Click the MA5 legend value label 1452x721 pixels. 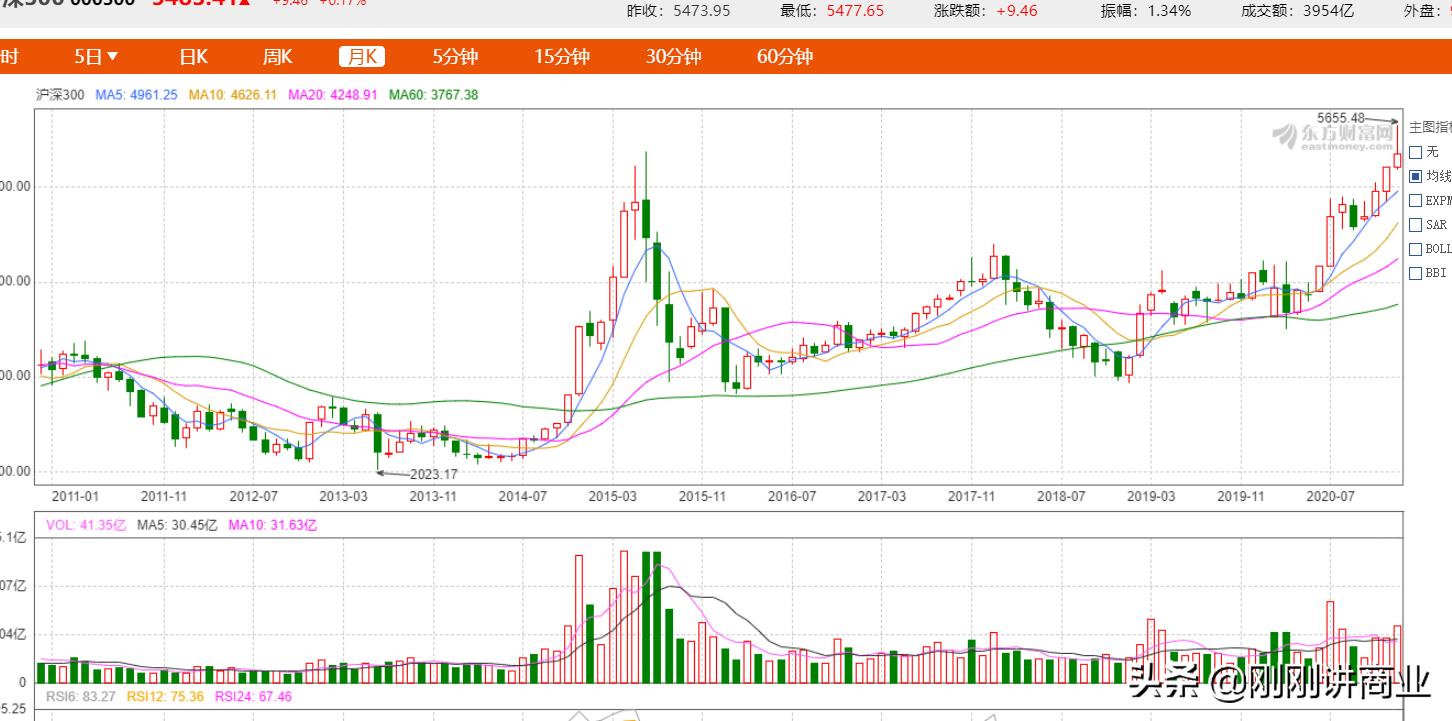coord(136,95)
